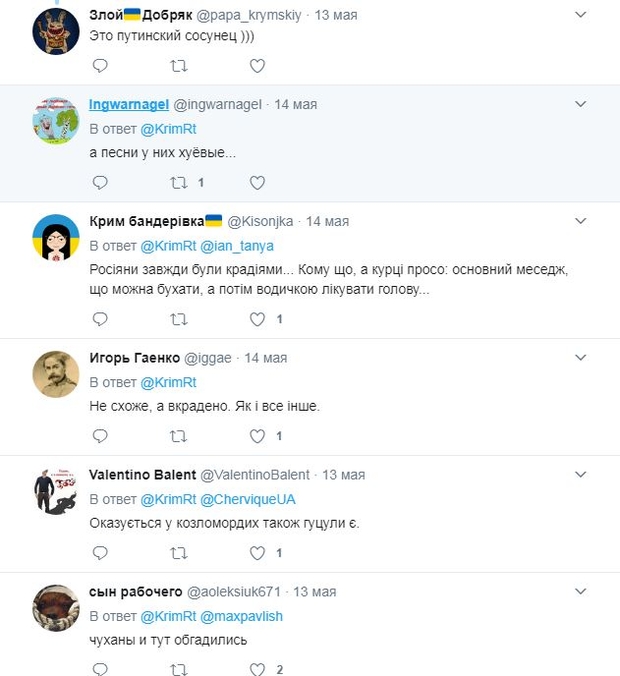Retweet Ingwarnagel's tweet about songs
The image size is (620, 676).
(179, 183)
